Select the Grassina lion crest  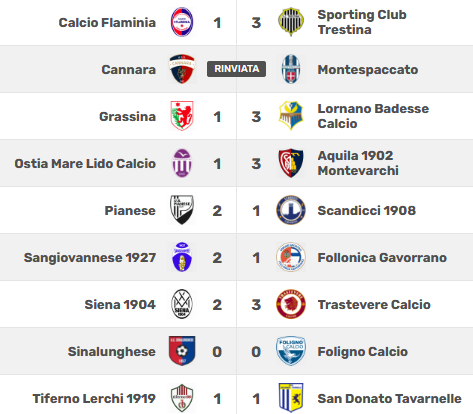[x=182, y=116]
